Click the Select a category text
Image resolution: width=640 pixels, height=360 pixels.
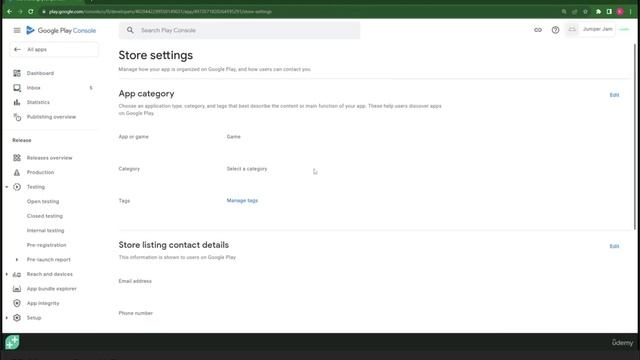pyautogui.click(x=247, y=169)
